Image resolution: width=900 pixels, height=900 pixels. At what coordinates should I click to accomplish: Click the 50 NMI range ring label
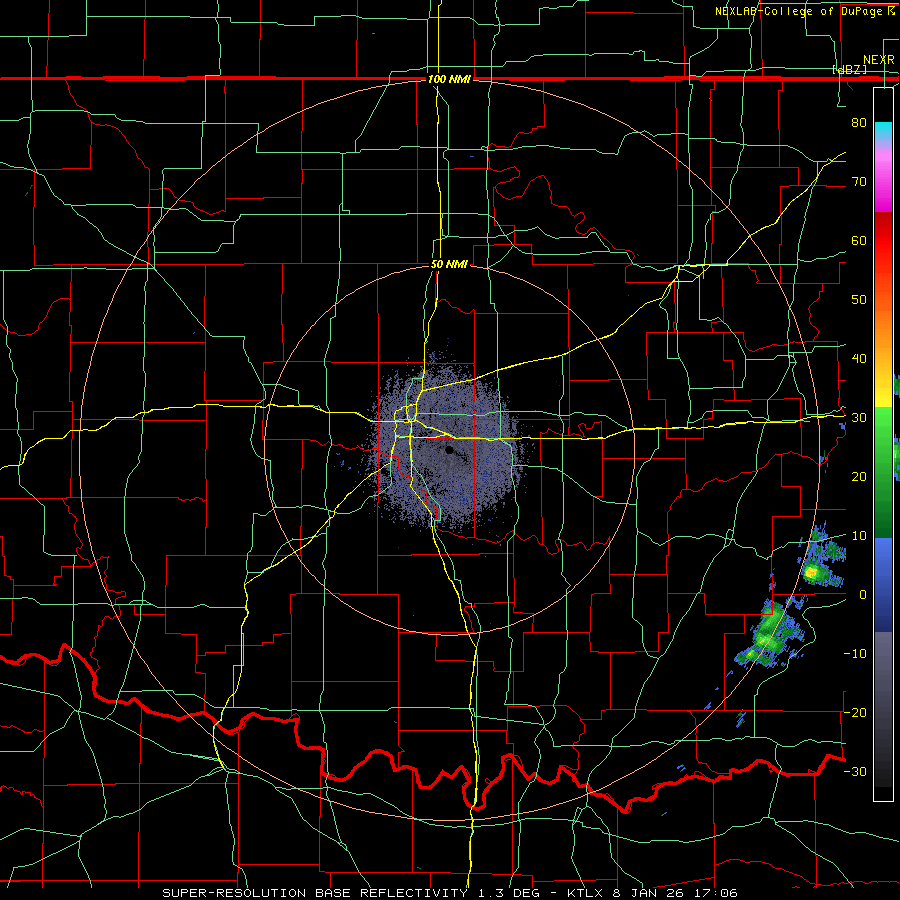449,265
